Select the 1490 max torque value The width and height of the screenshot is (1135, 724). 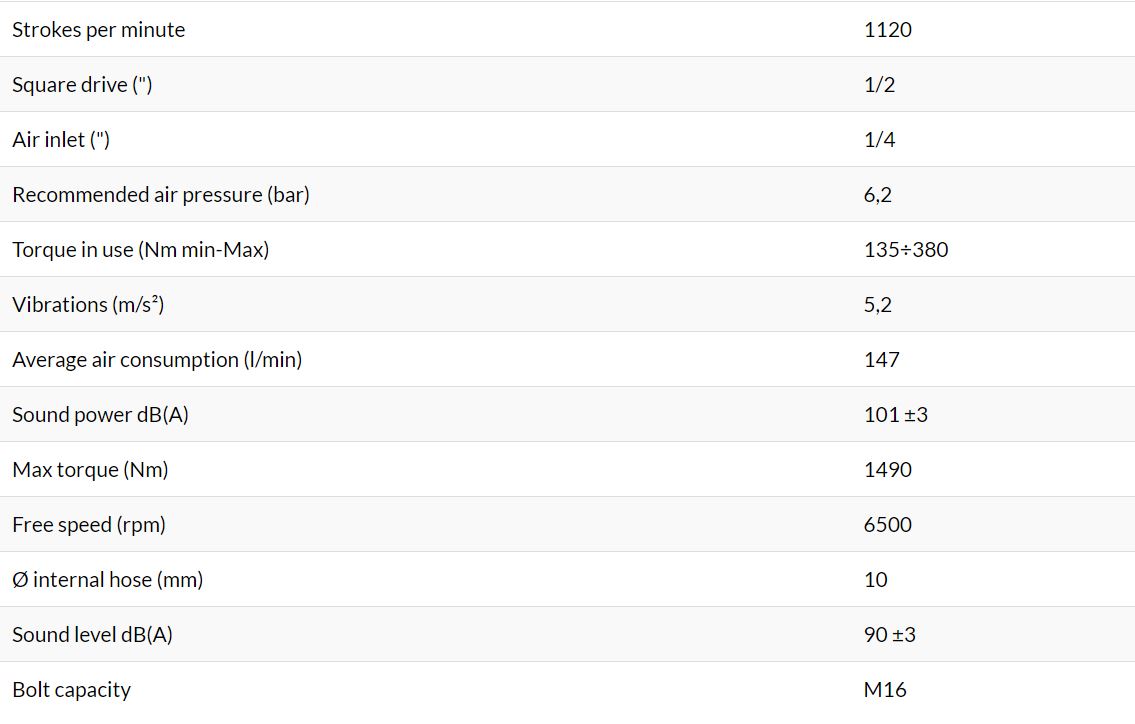click(x=887, y=470)
